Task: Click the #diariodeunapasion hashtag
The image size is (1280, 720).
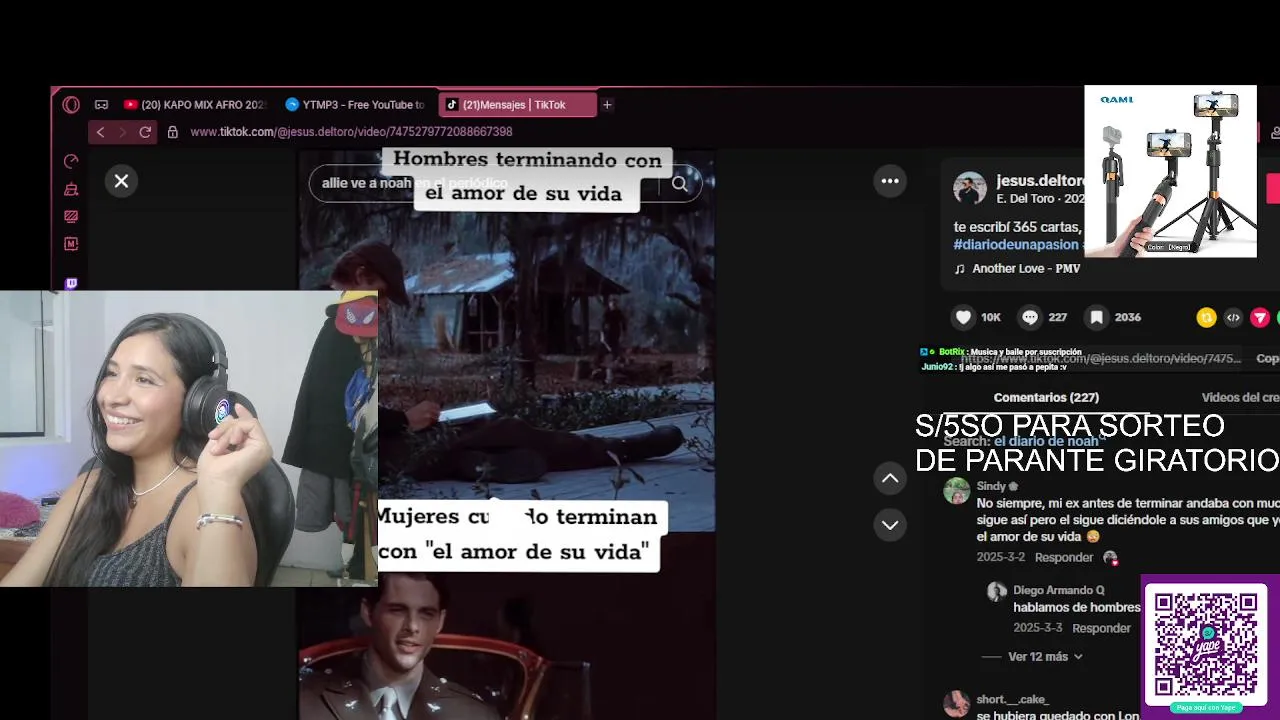Action: (1016, 245)
